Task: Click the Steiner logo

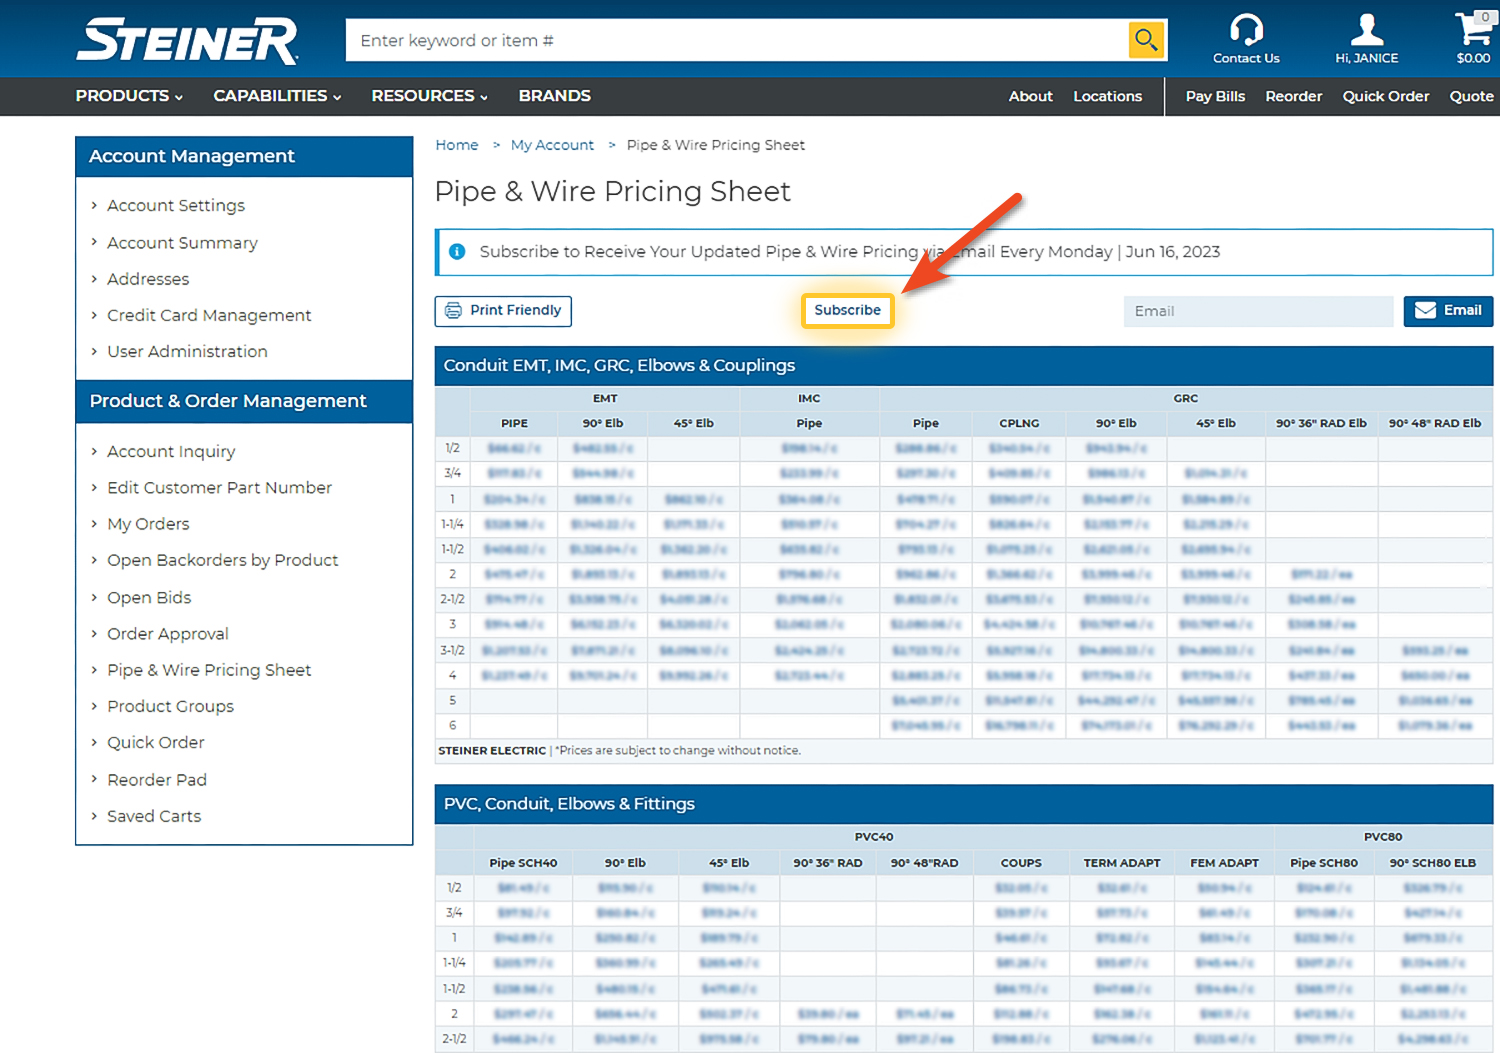Action: [x=187, y=40]
